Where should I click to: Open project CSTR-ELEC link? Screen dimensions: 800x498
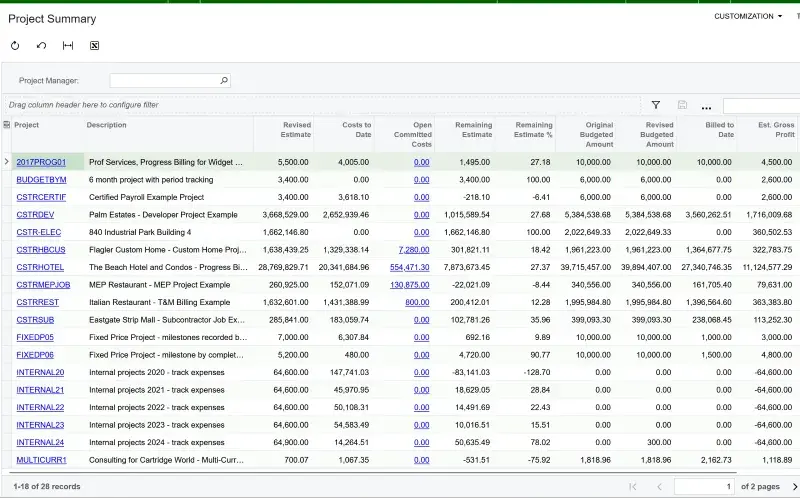coord(39,232)
